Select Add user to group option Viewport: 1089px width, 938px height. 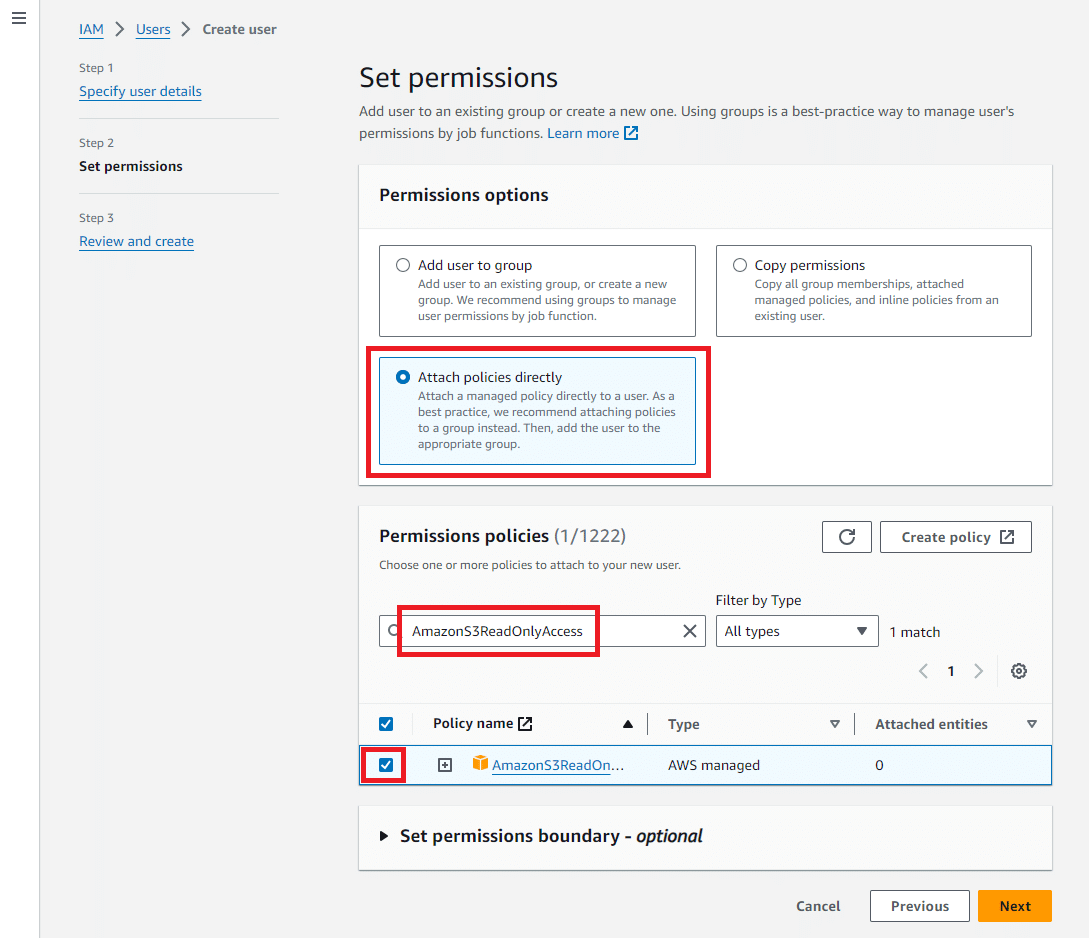pos(403,265)
